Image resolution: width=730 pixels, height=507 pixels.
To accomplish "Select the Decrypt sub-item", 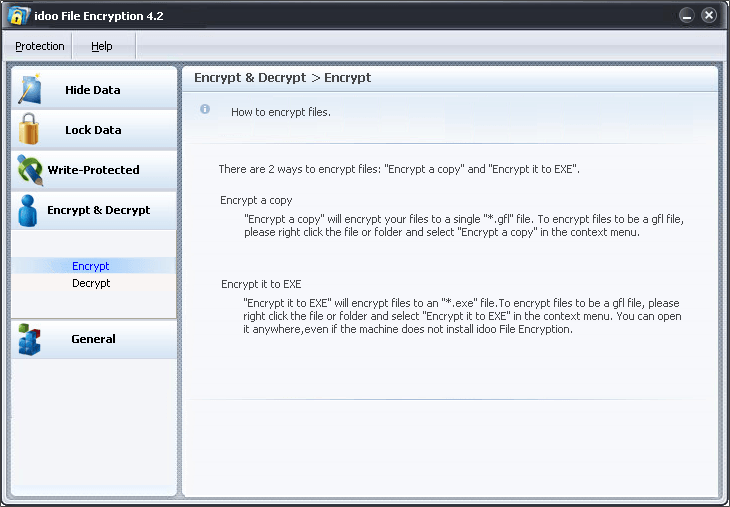I will 94,283.
